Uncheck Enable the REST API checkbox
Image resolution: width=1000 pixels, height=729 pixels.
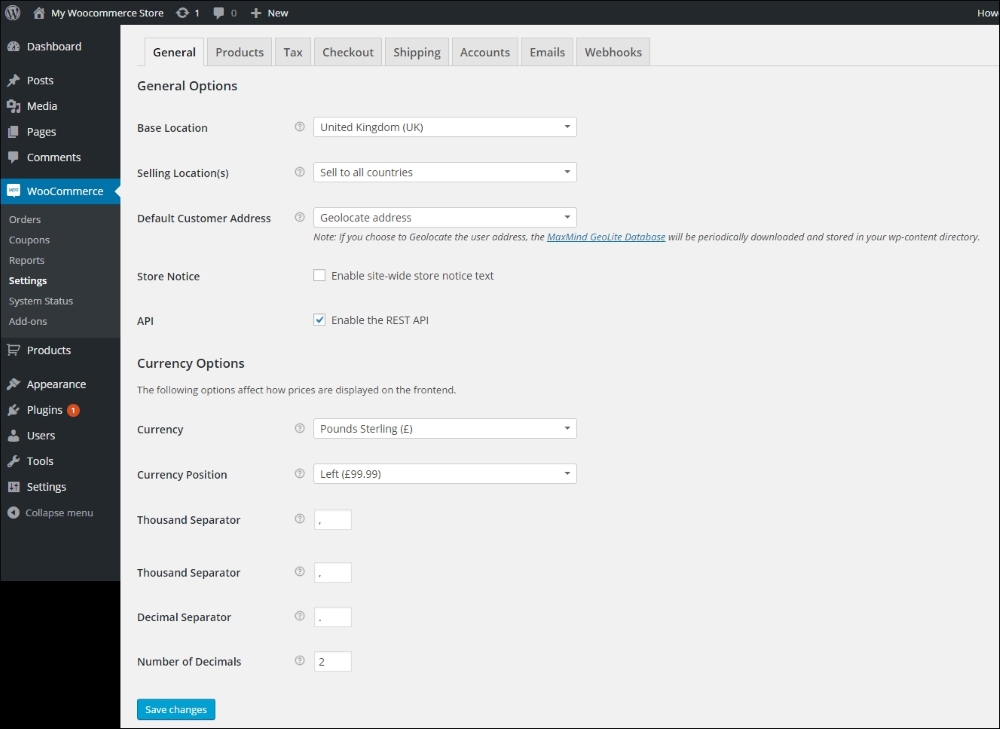pos(320,320)
